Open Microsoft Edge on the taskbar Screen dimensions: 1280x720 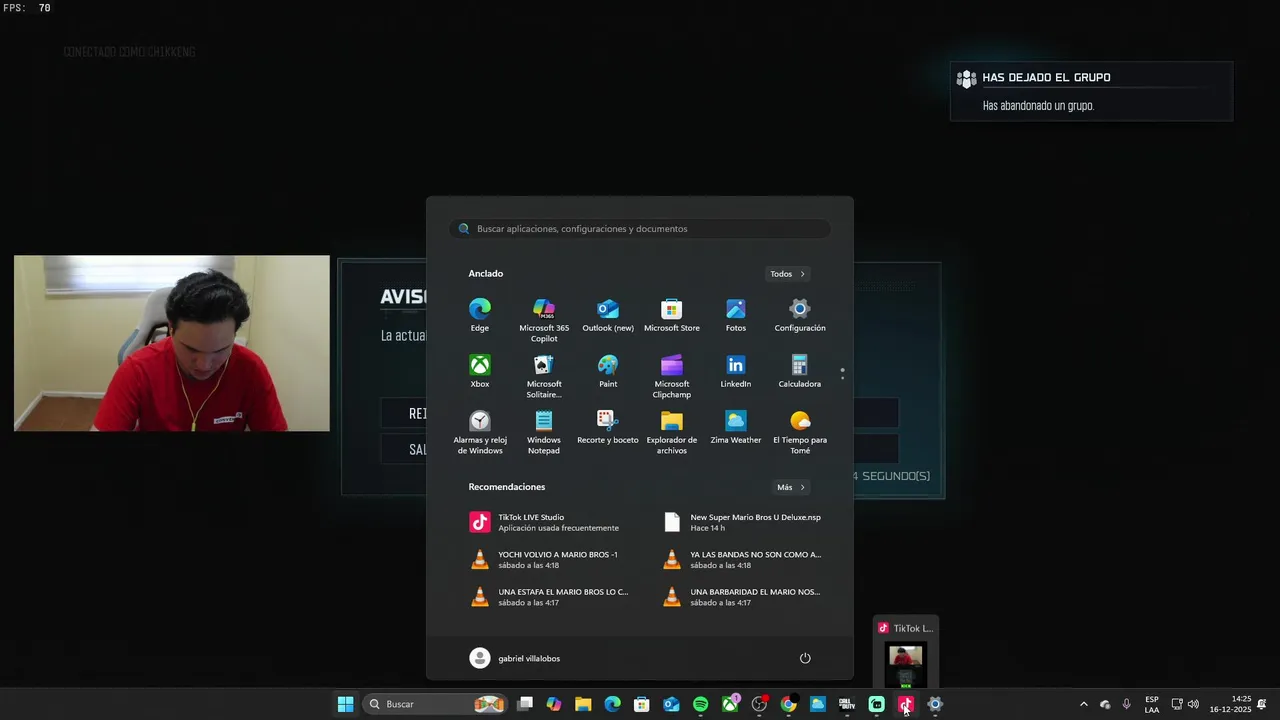click(612, 704)
